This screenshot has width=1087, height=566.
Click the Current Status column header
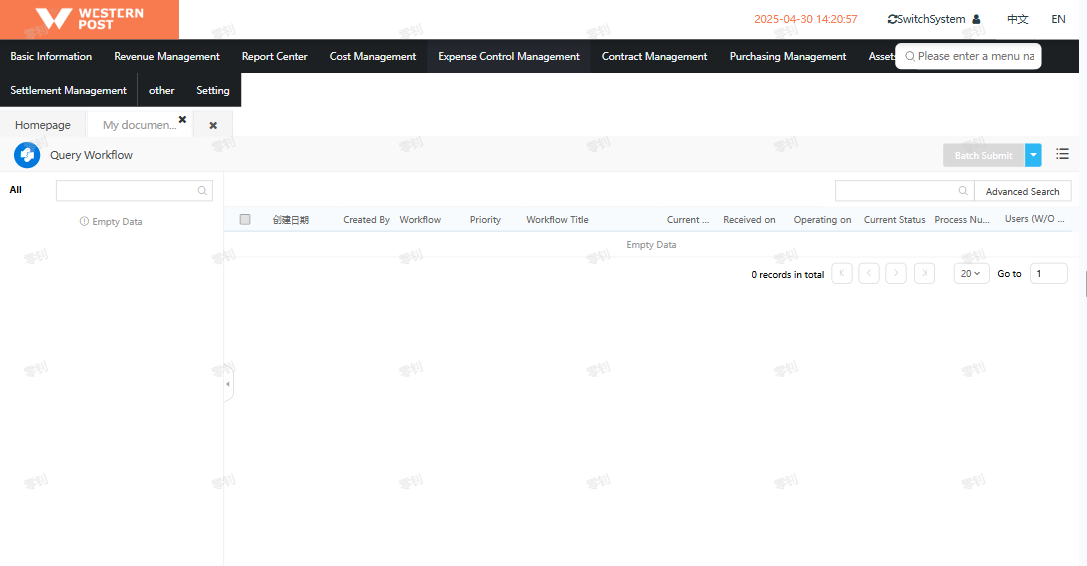pyautogui.click(x=894, y=220)
